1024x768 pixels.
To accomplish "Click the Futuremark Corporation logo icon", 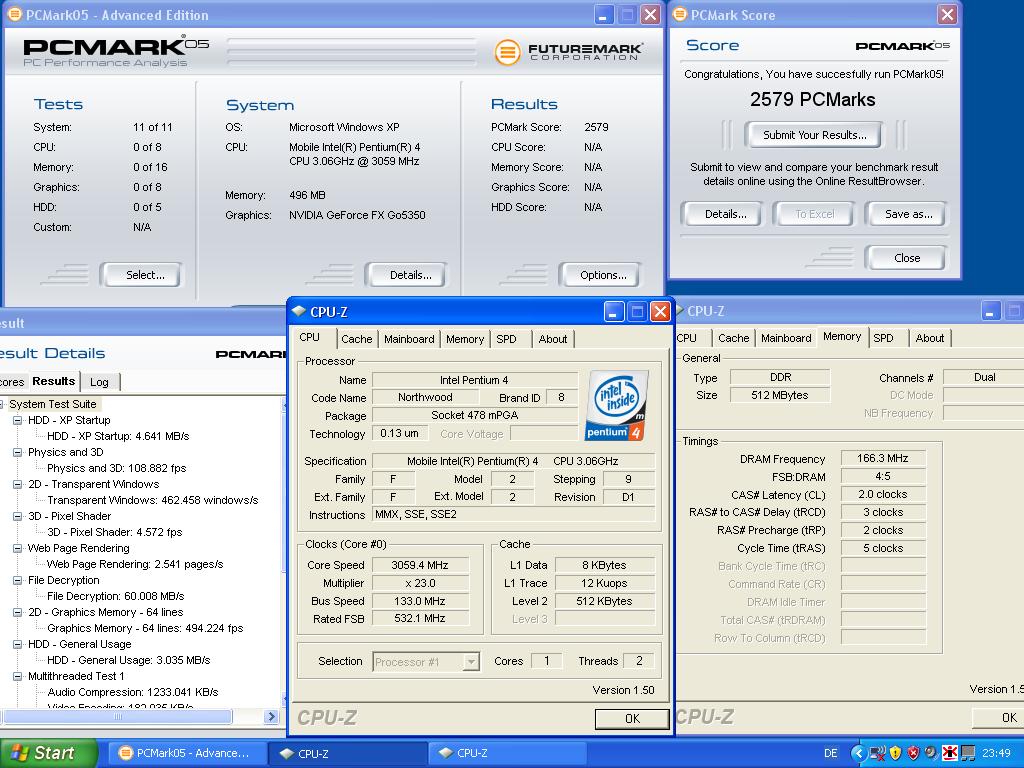I will pos(507,52).
